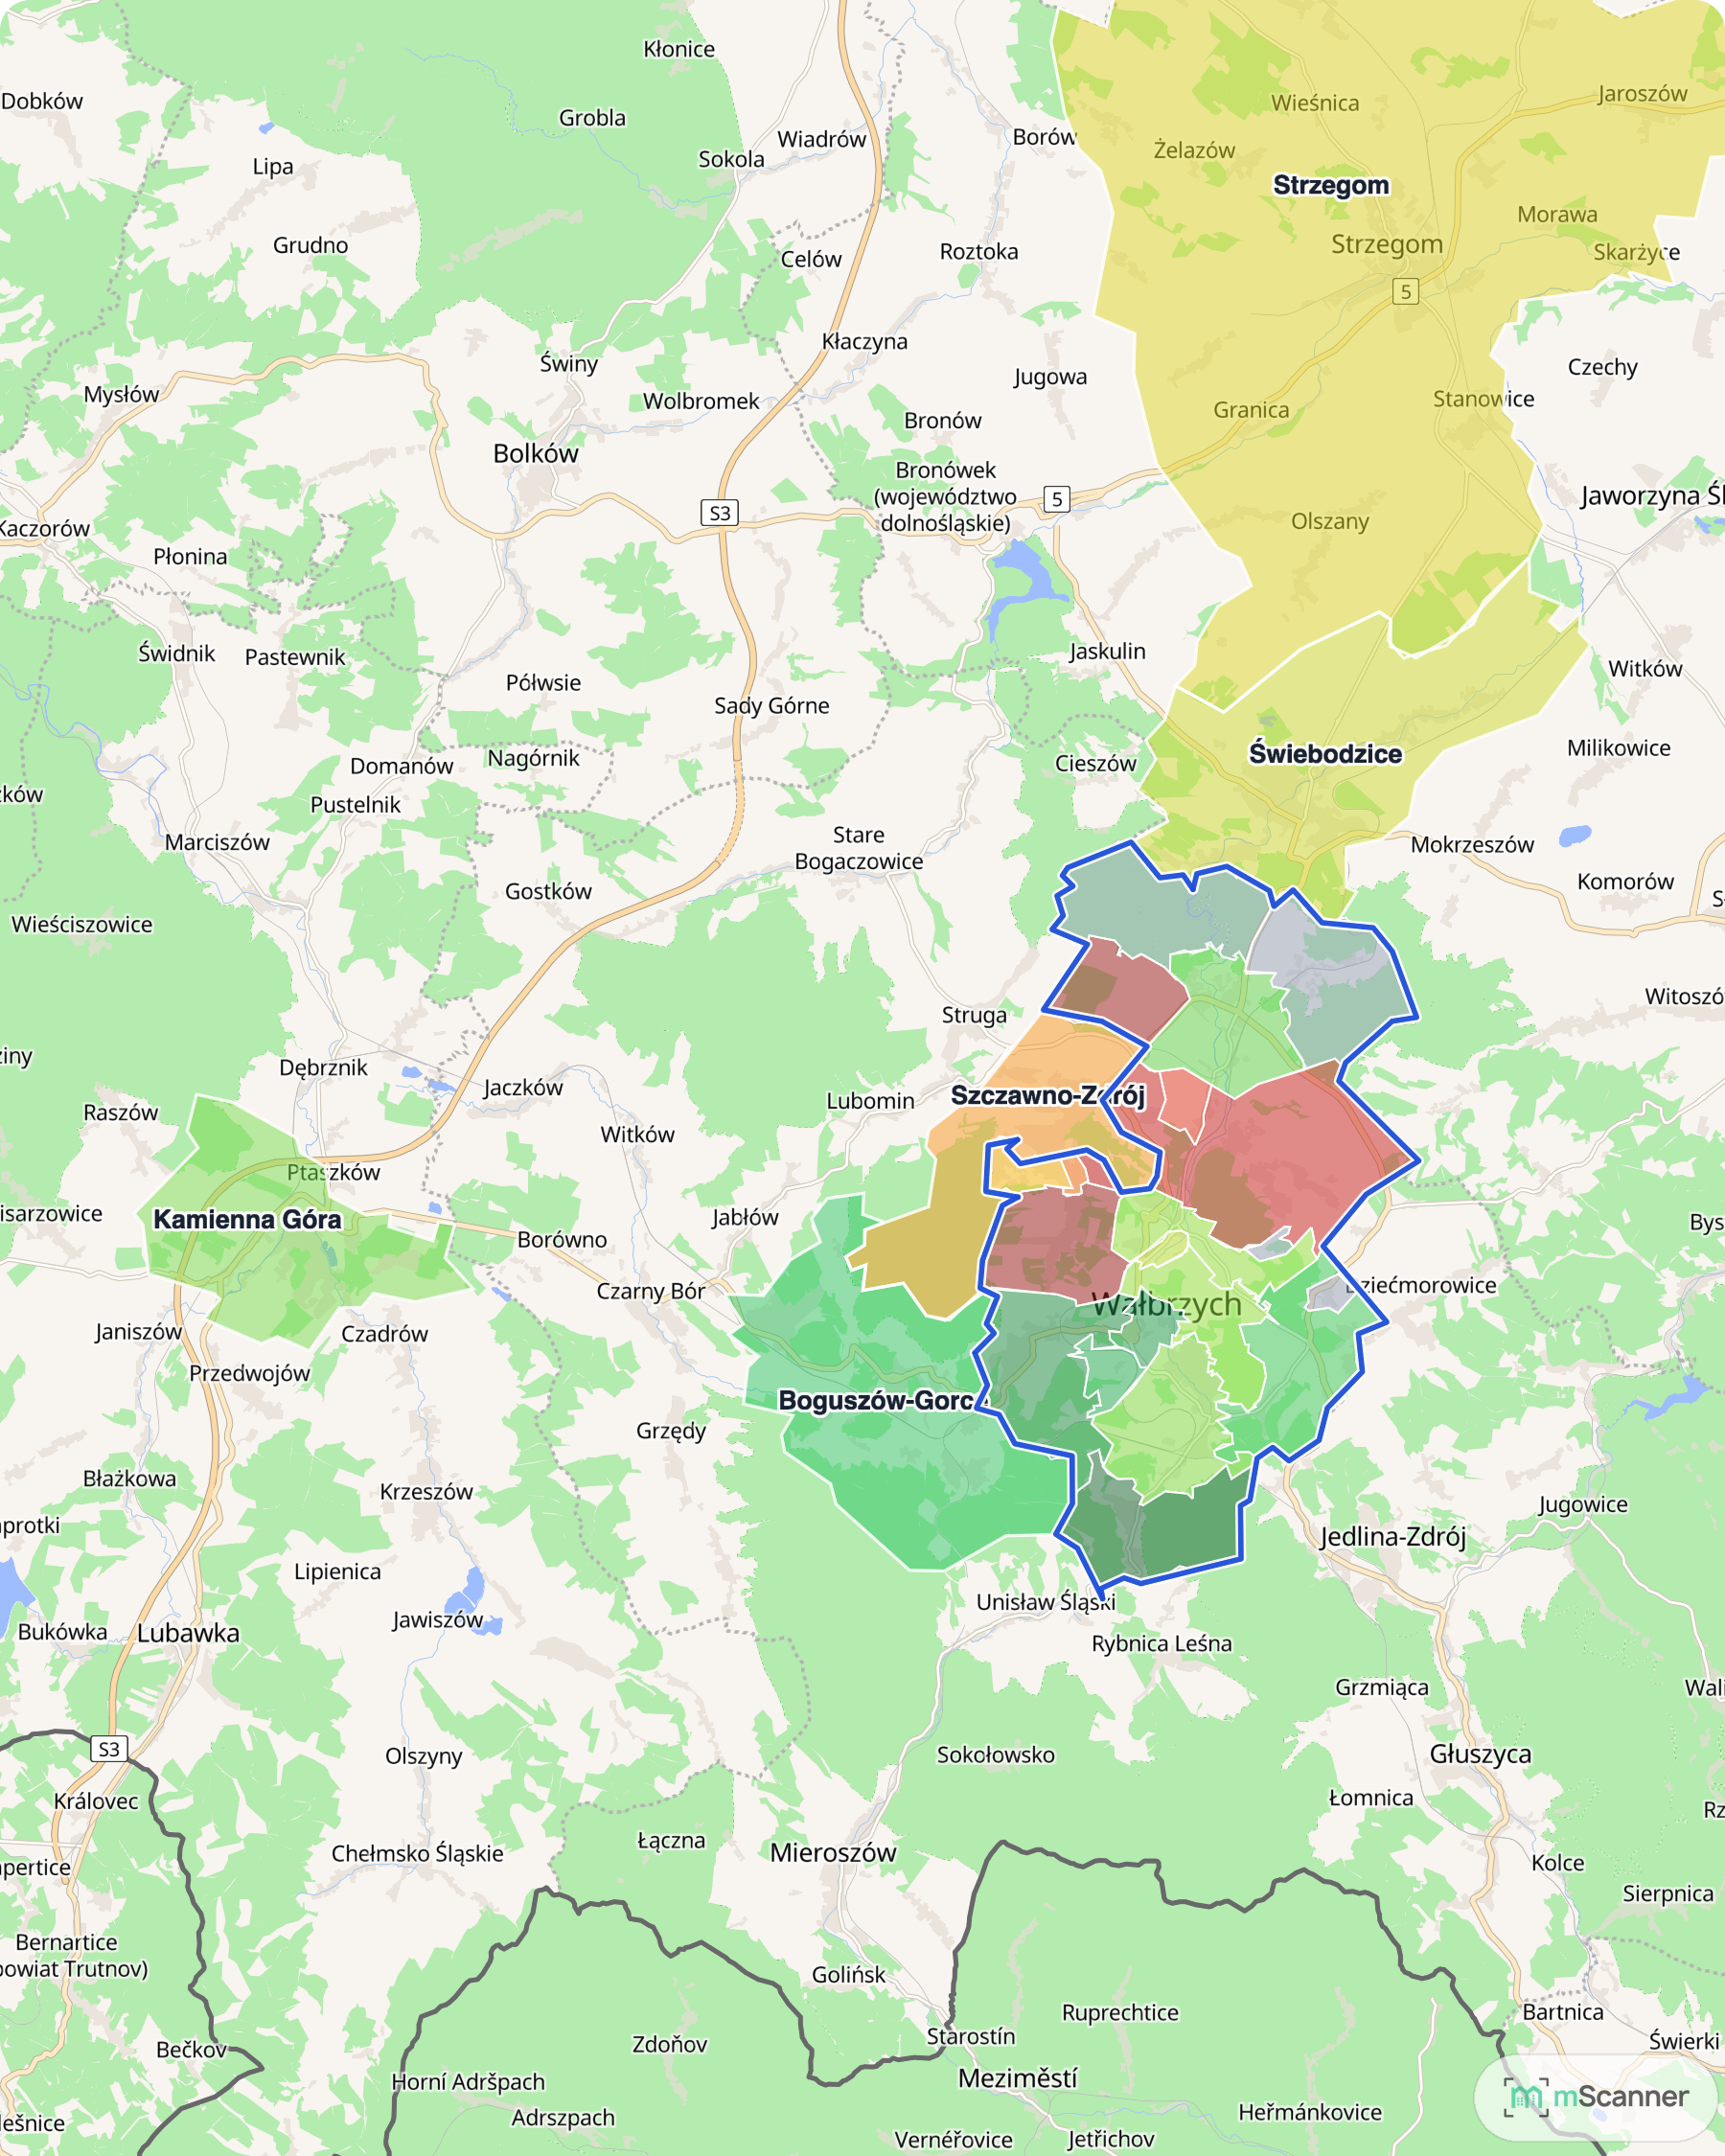
Task: Click the Olszany village label
Action: point(1329,521)
